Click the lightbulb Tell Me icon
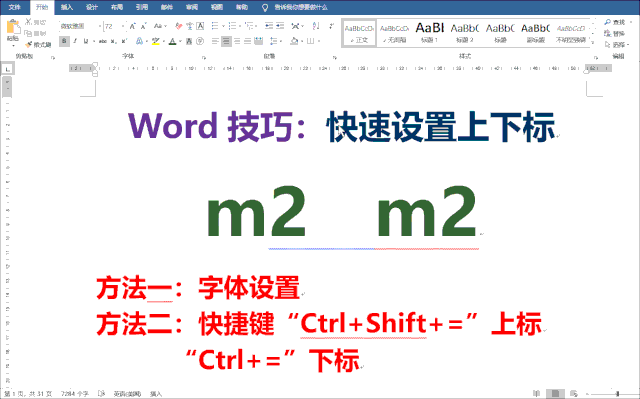 click(265, 7)
